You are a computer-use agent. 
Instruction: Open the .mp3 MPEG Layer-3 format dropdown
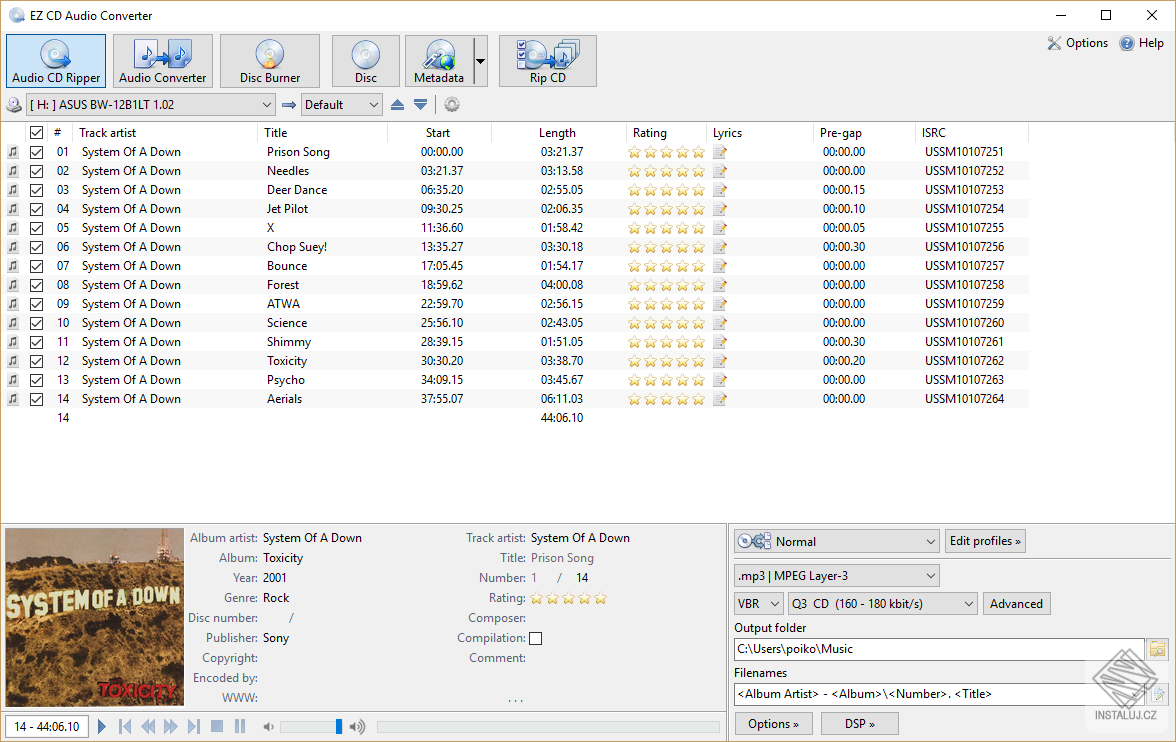(x=836, y=575)
